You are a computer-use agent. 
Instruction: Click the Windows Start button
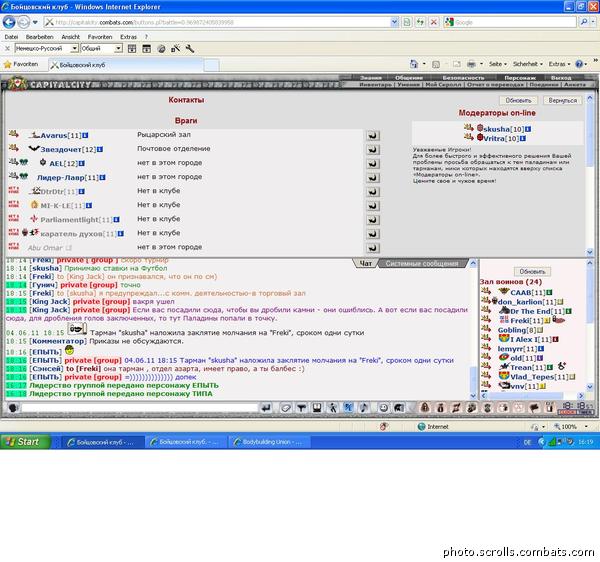25,442
